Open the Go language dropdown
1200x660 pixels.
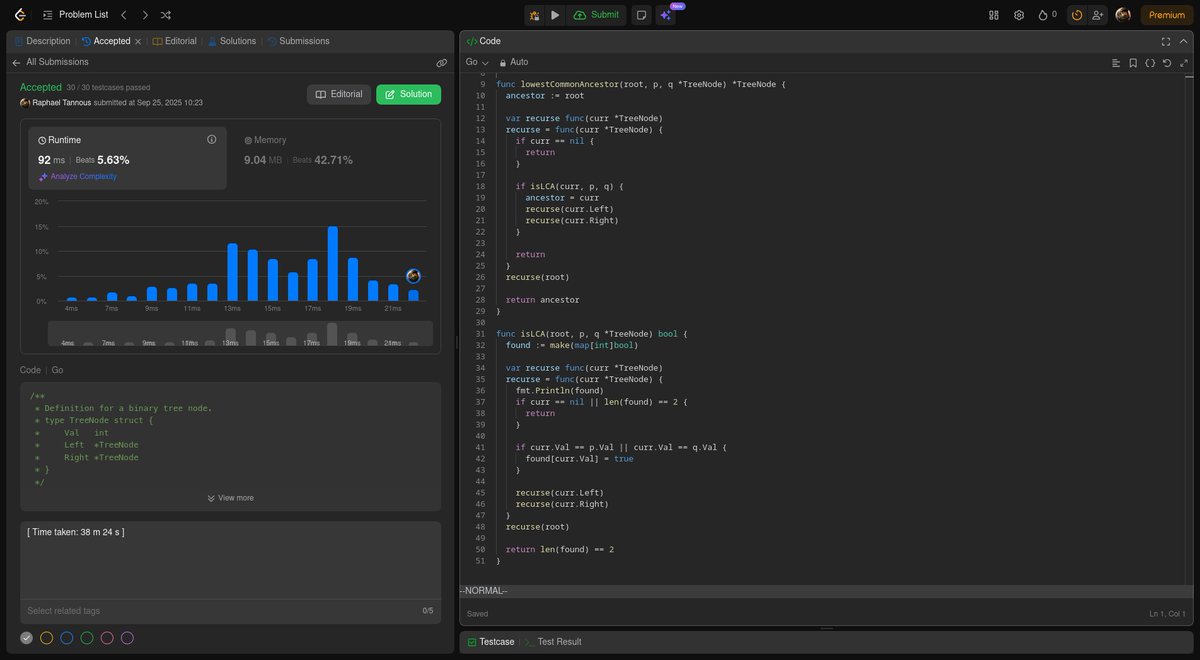pyautogui.click(x=477, y=62)
